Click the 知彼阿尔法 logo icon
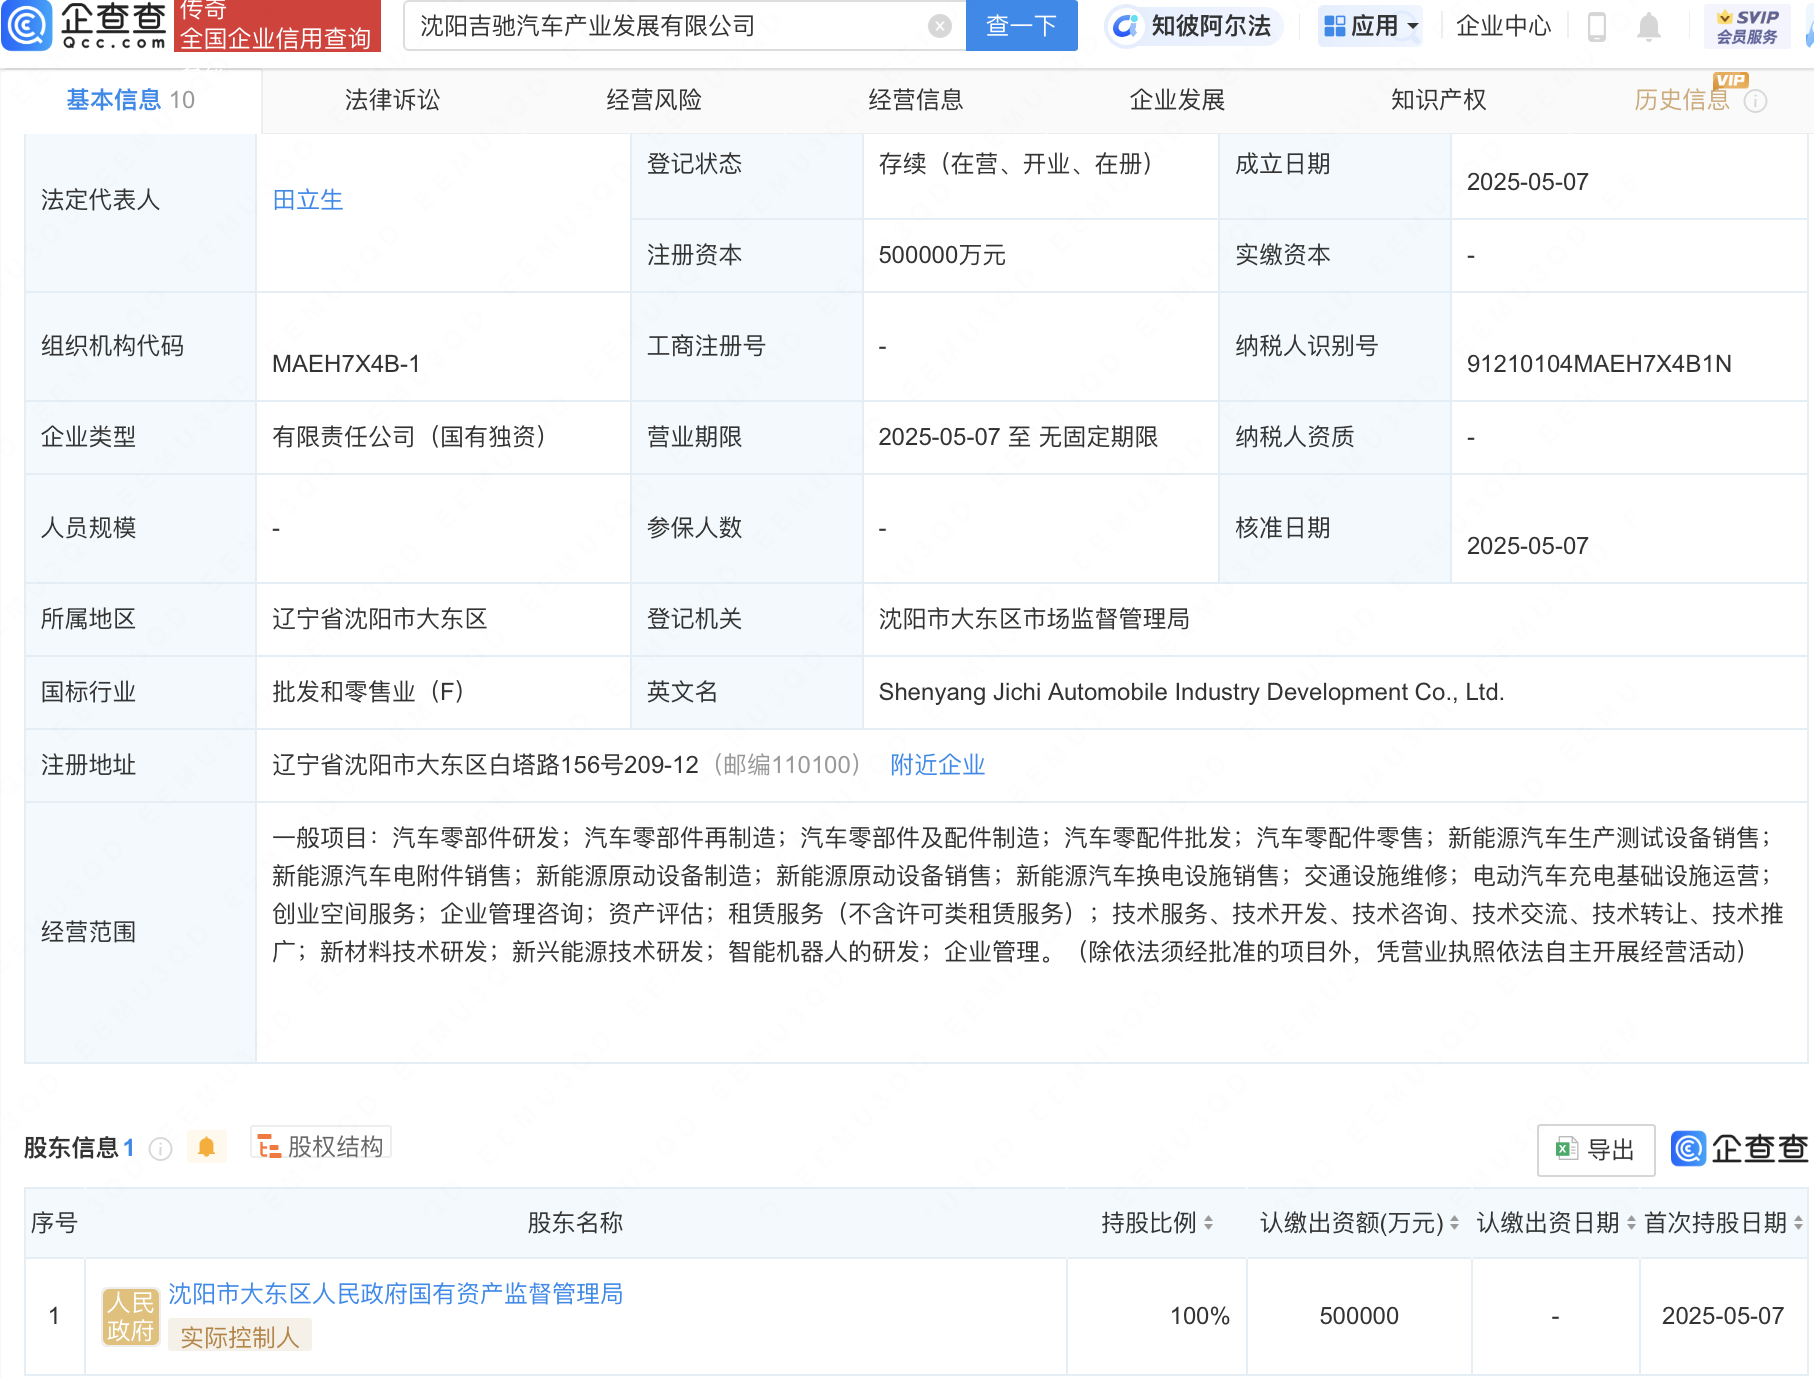1814x1378 pixels. [1126, 26]
